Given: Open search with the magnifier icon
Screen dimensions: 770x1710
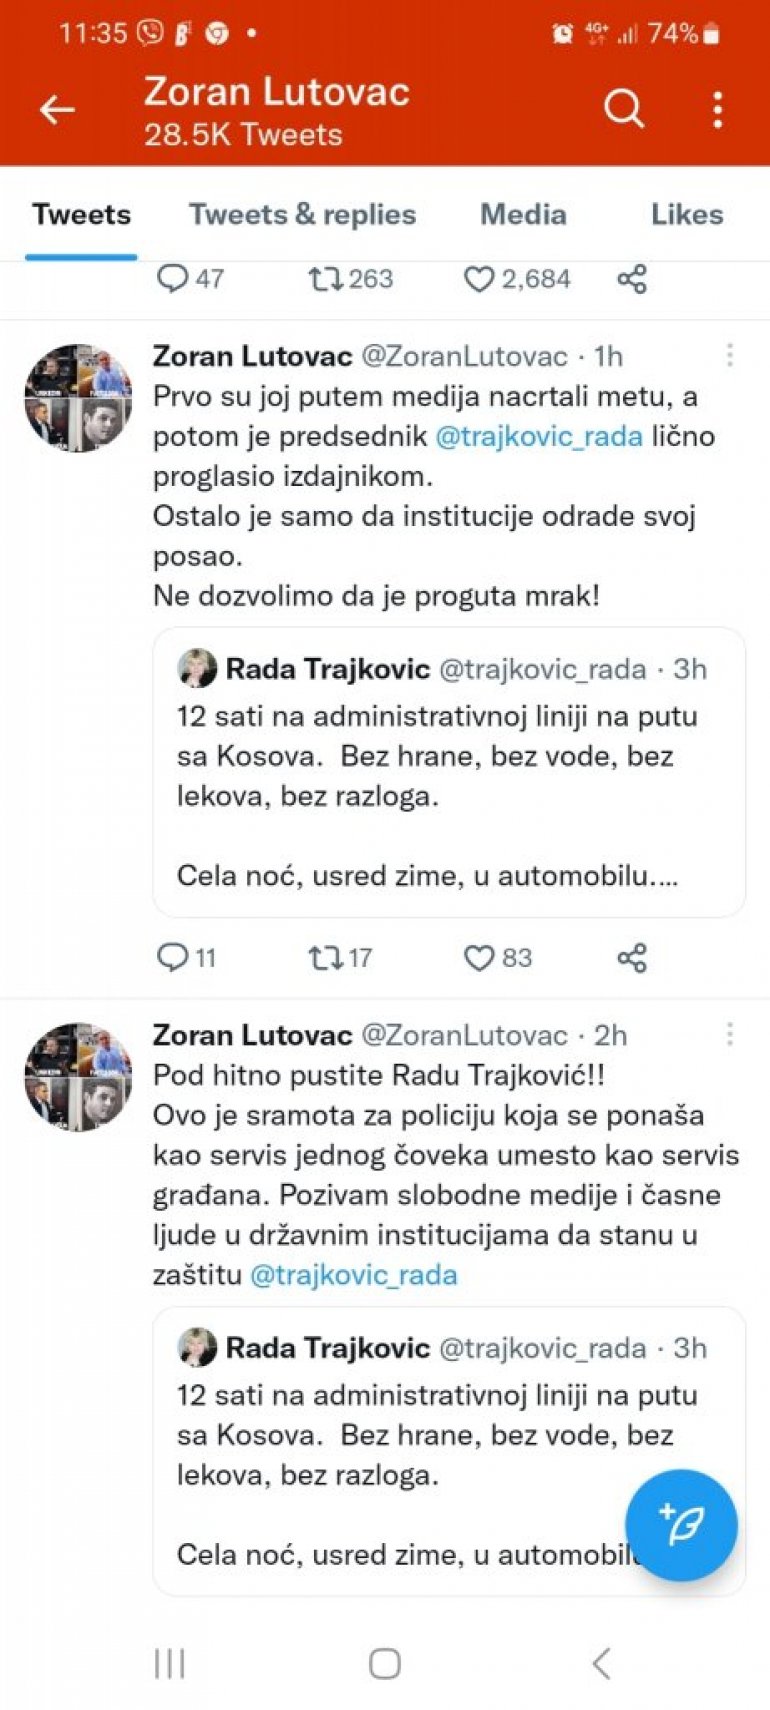Looking at the screenshot, I should (624, 108).
